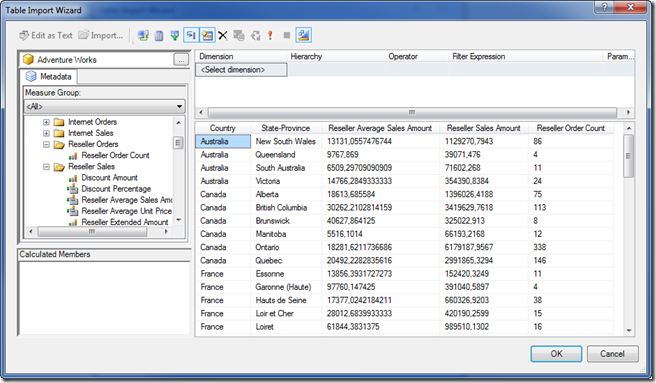
Task: Click the metadata tree vertical scrollbar
Action: (179, 144)
